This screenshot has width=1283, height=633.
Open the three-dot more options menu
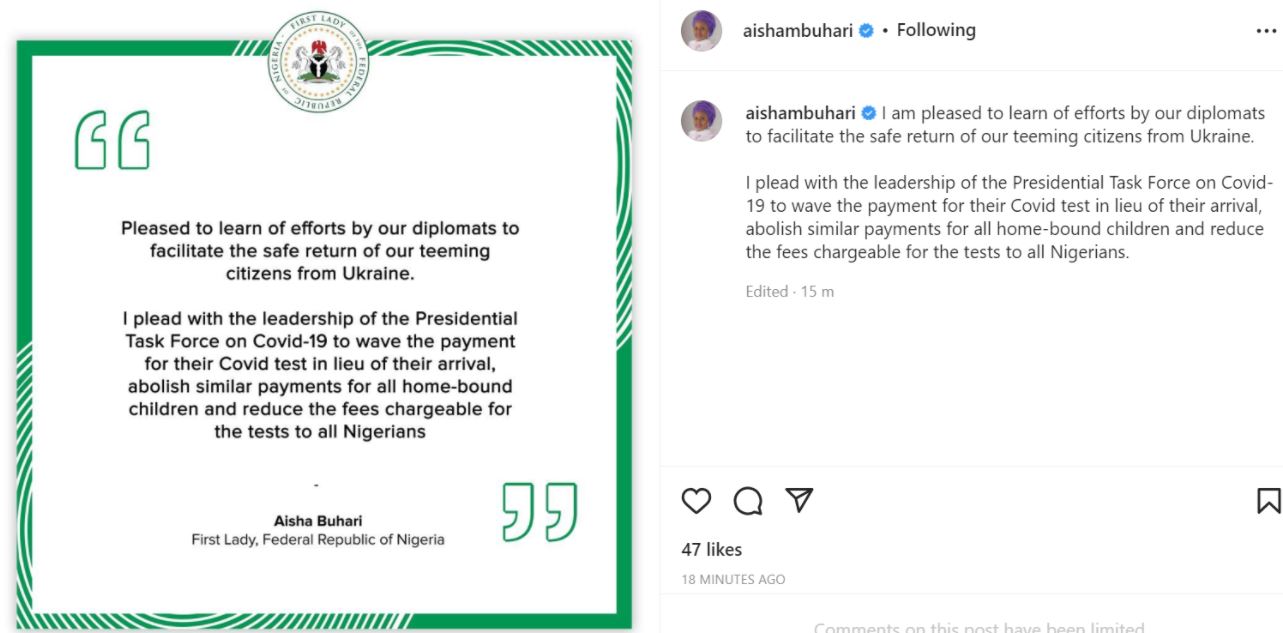click(x=1266, y=31)
